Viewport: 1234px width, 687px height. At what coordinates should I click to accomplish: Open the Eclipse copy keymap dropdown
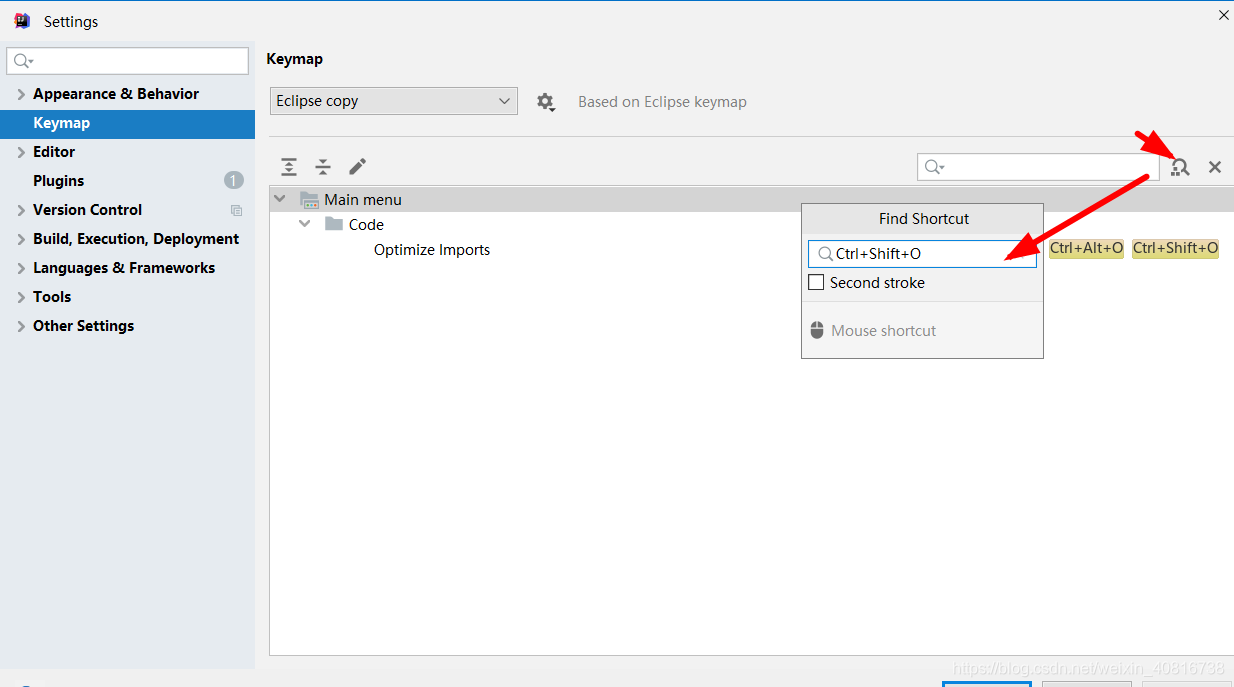[x=394, y=101]
